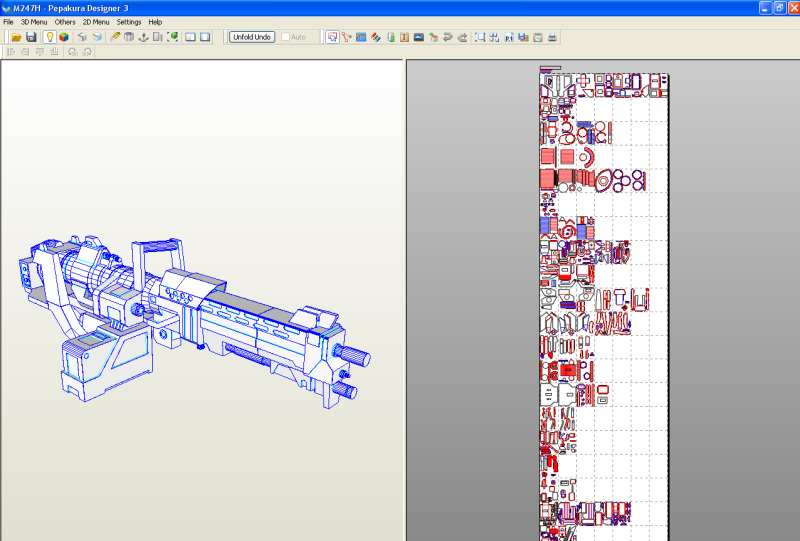Click the P.1 page number icon
The width and height of the screenshot is (800, 541).
pos(509,37)
